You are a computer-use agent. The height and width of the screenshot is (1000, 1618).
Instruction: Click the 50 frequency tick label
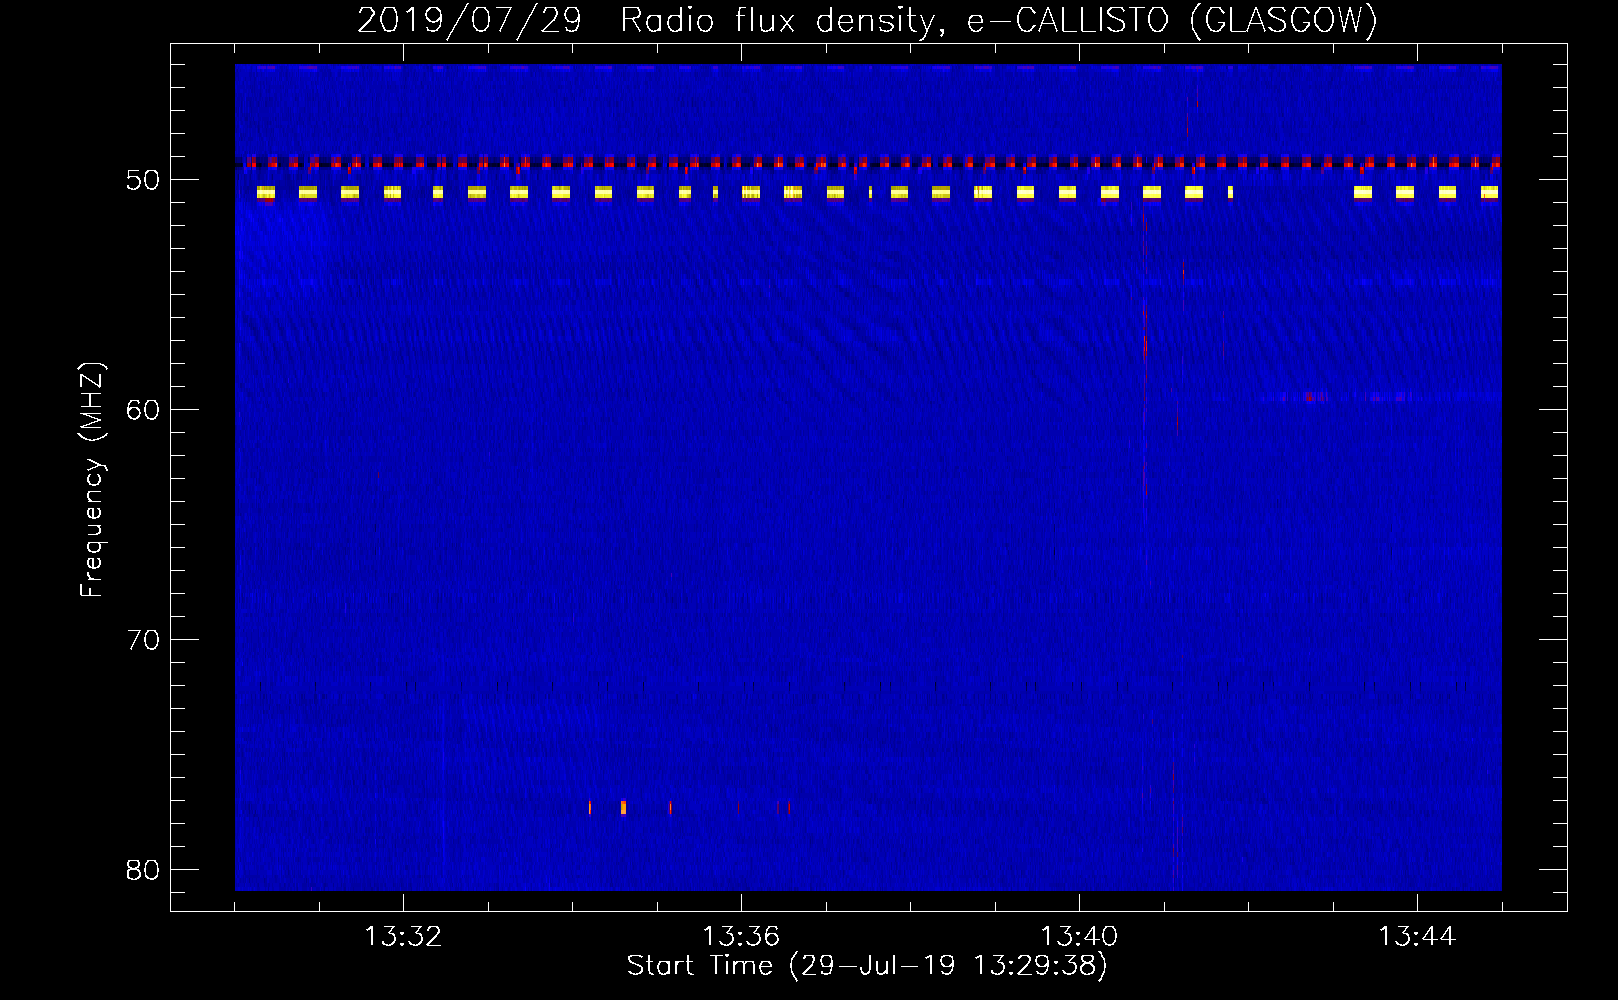pyautogui.click(x=143, y=180)
